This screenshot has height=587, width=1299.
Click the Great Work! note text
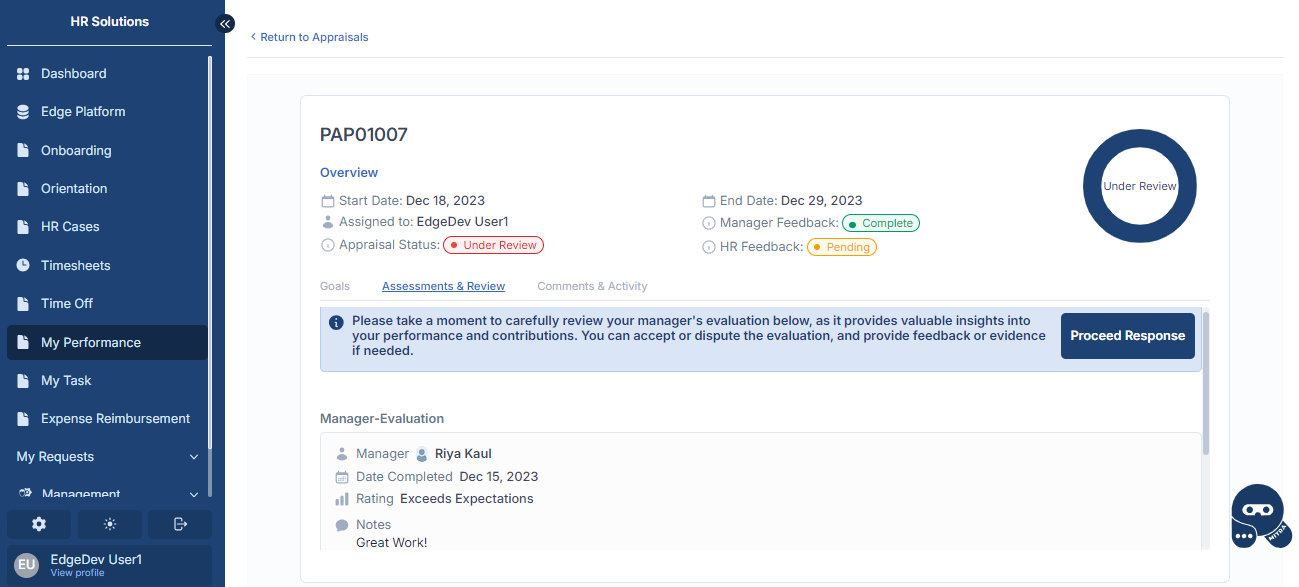click(x=392, y=543)
